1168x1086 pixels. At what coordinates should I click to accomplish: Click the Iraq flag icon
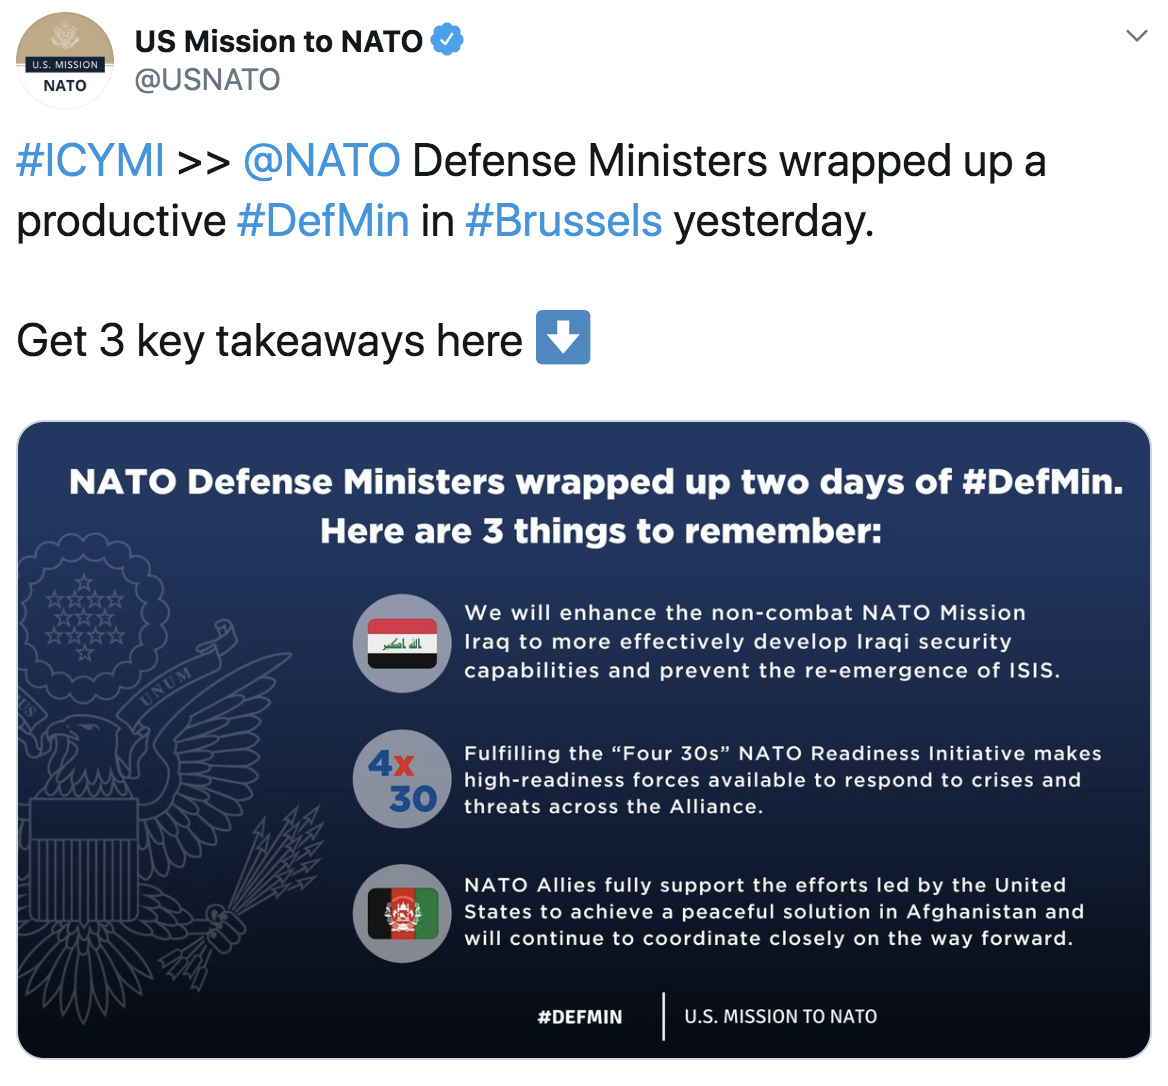tap(402, 643)
